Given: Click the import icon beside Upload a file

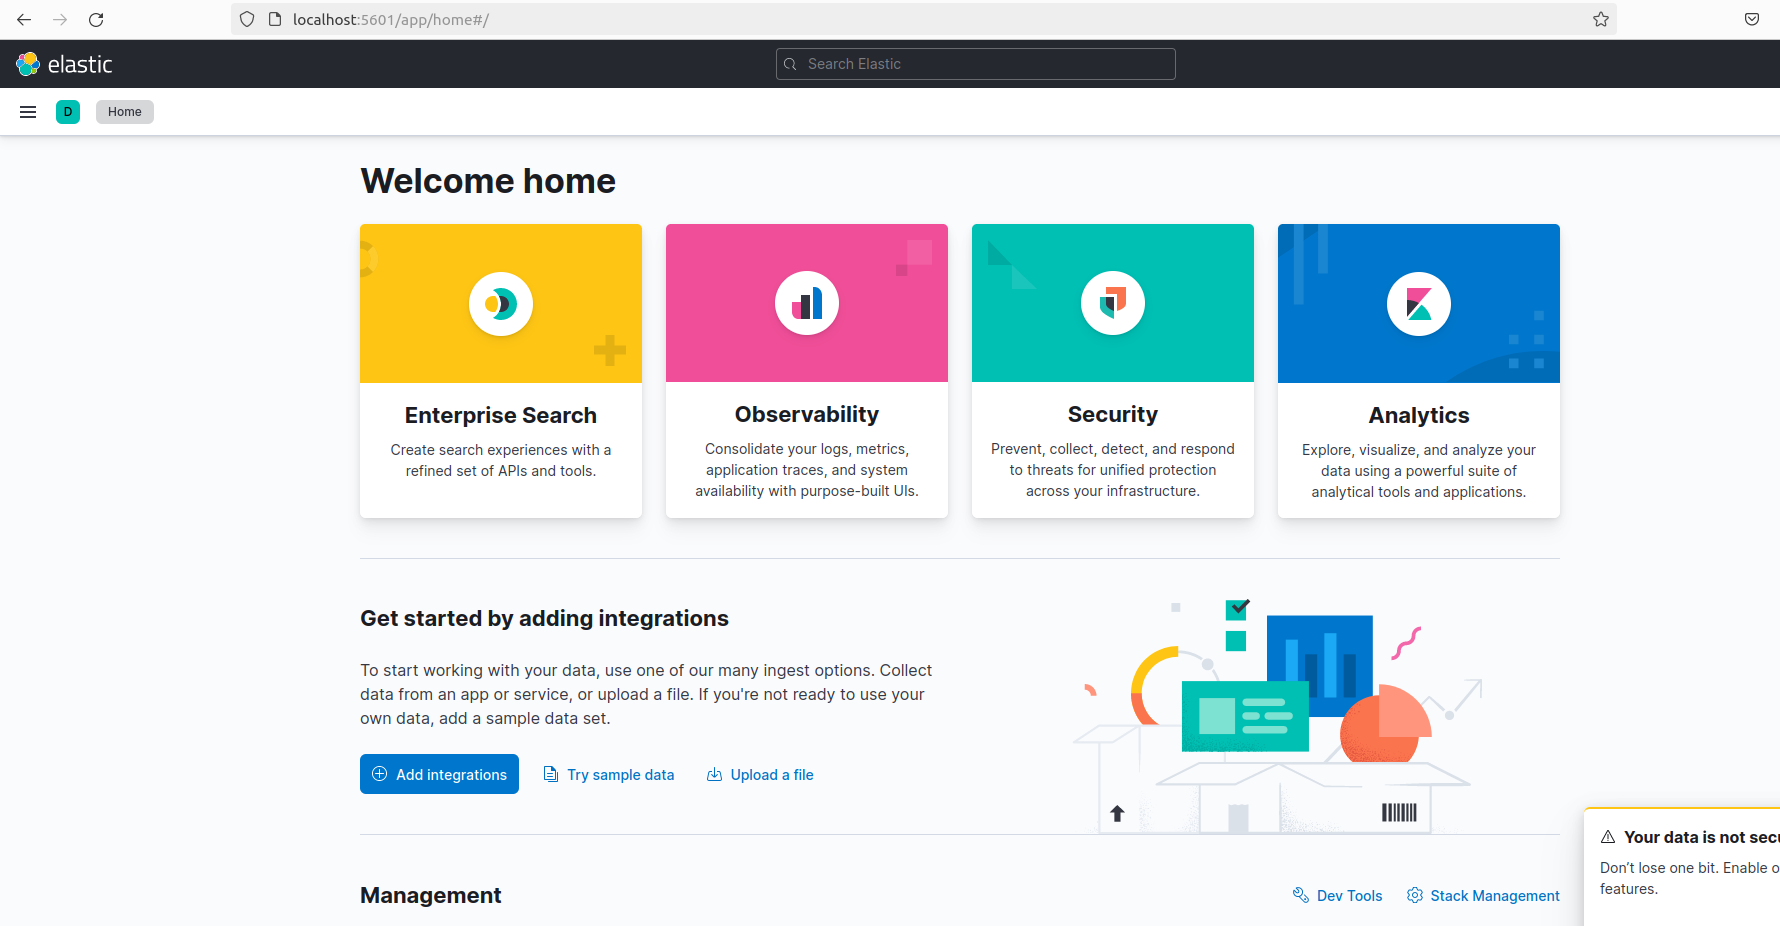Looking at the screenshot, I should tap(714, 774).
